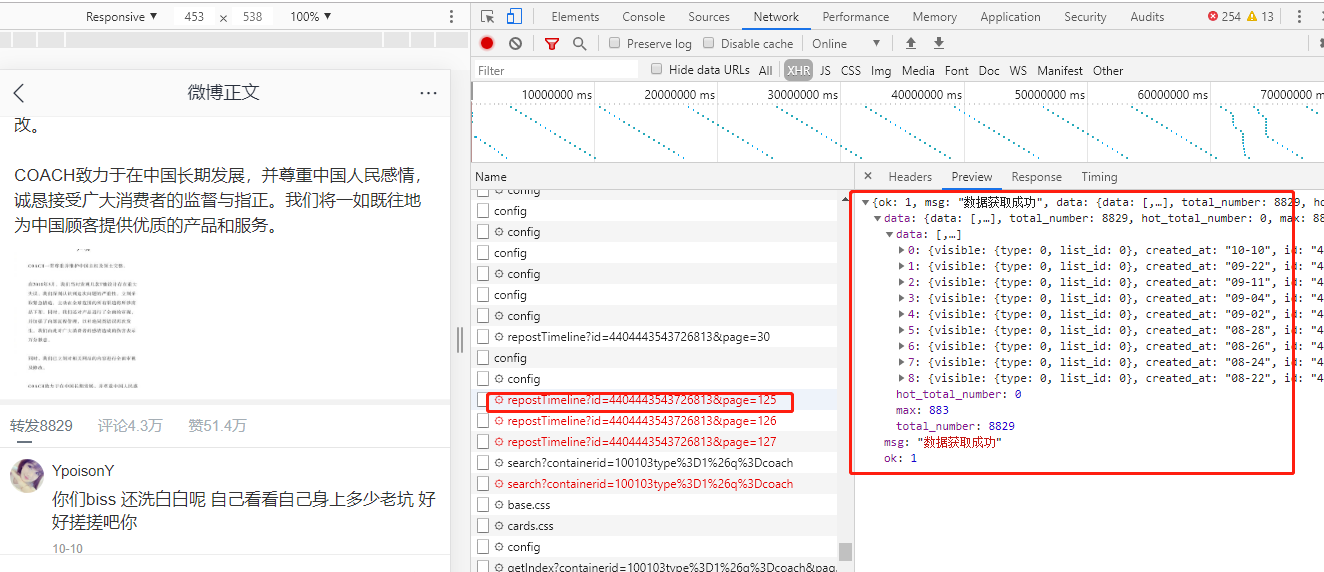Switch to the Response detail tab
The image size is (1324, 572).
point(1036,176)
